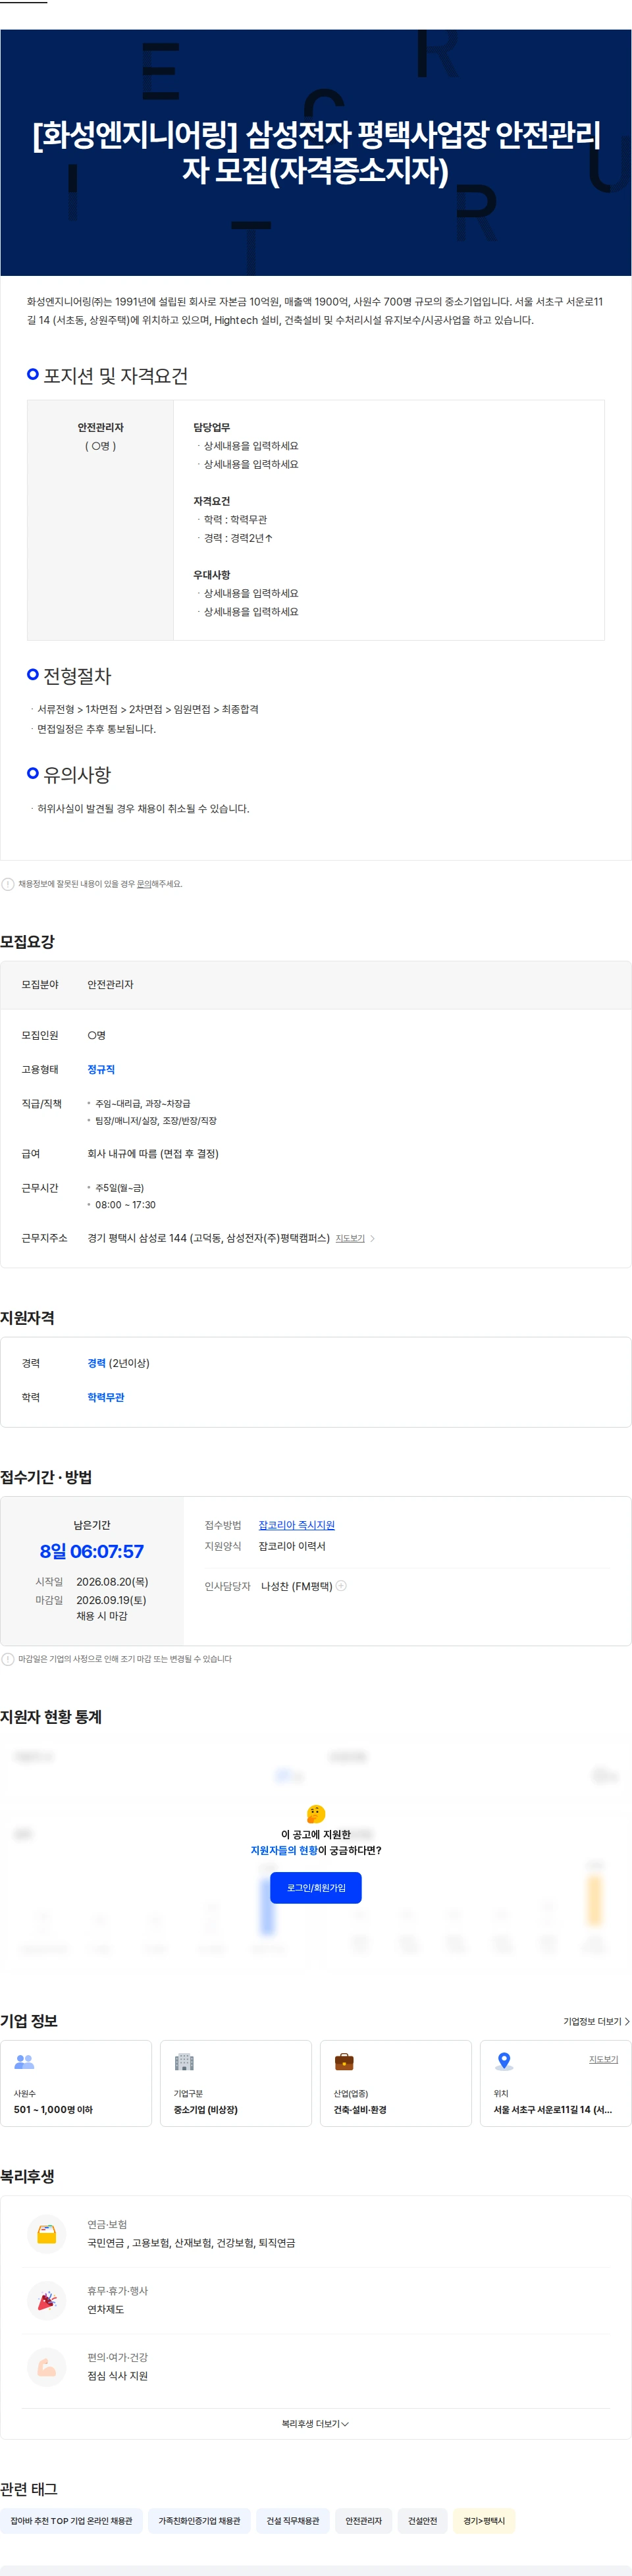Screen dimensions: 632x2576
Task: Click the 잡코리아 이력서 text
Action: [x=292, y=1546]
